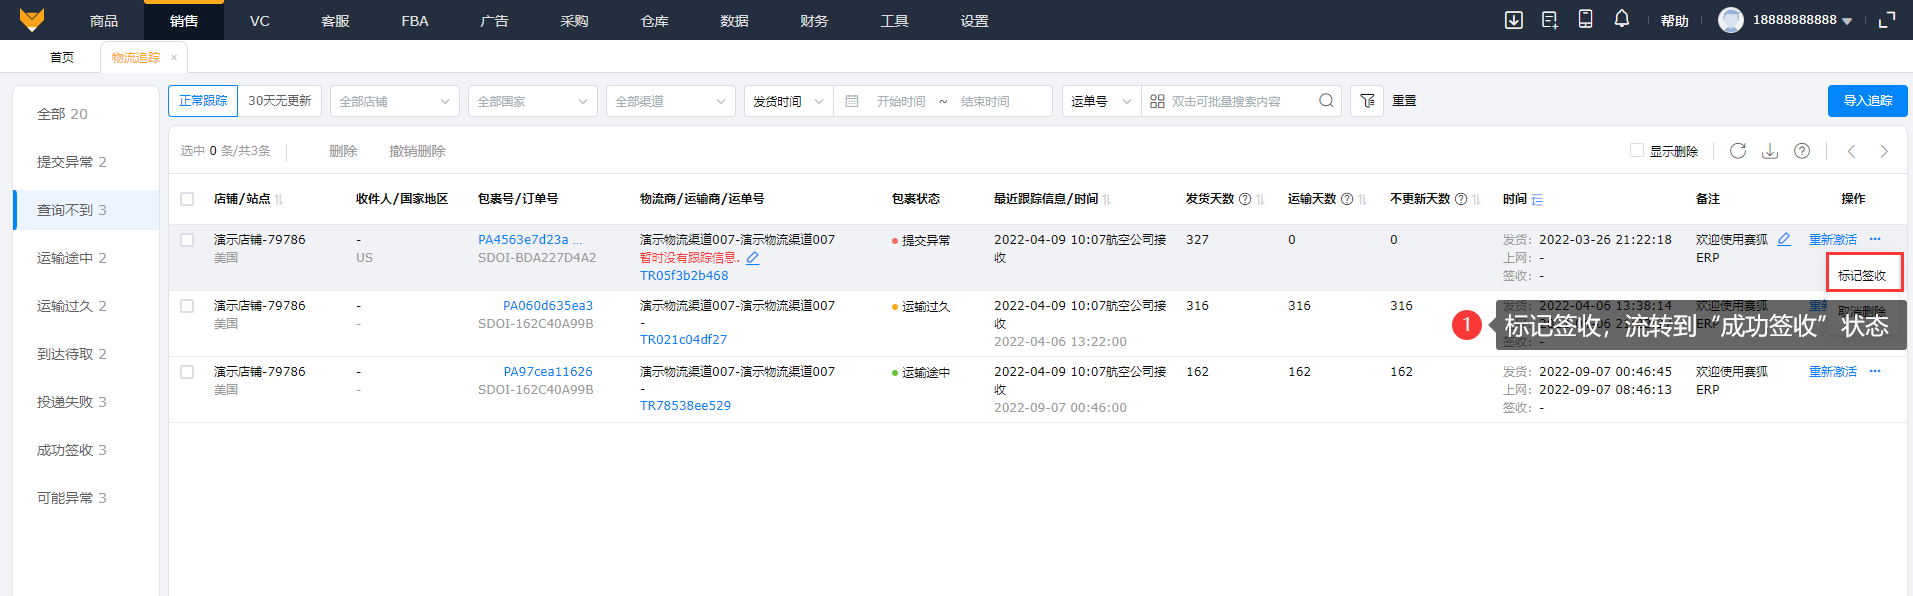Click the refresh icon above table
1913x596 pixels.
point(1738,151)
